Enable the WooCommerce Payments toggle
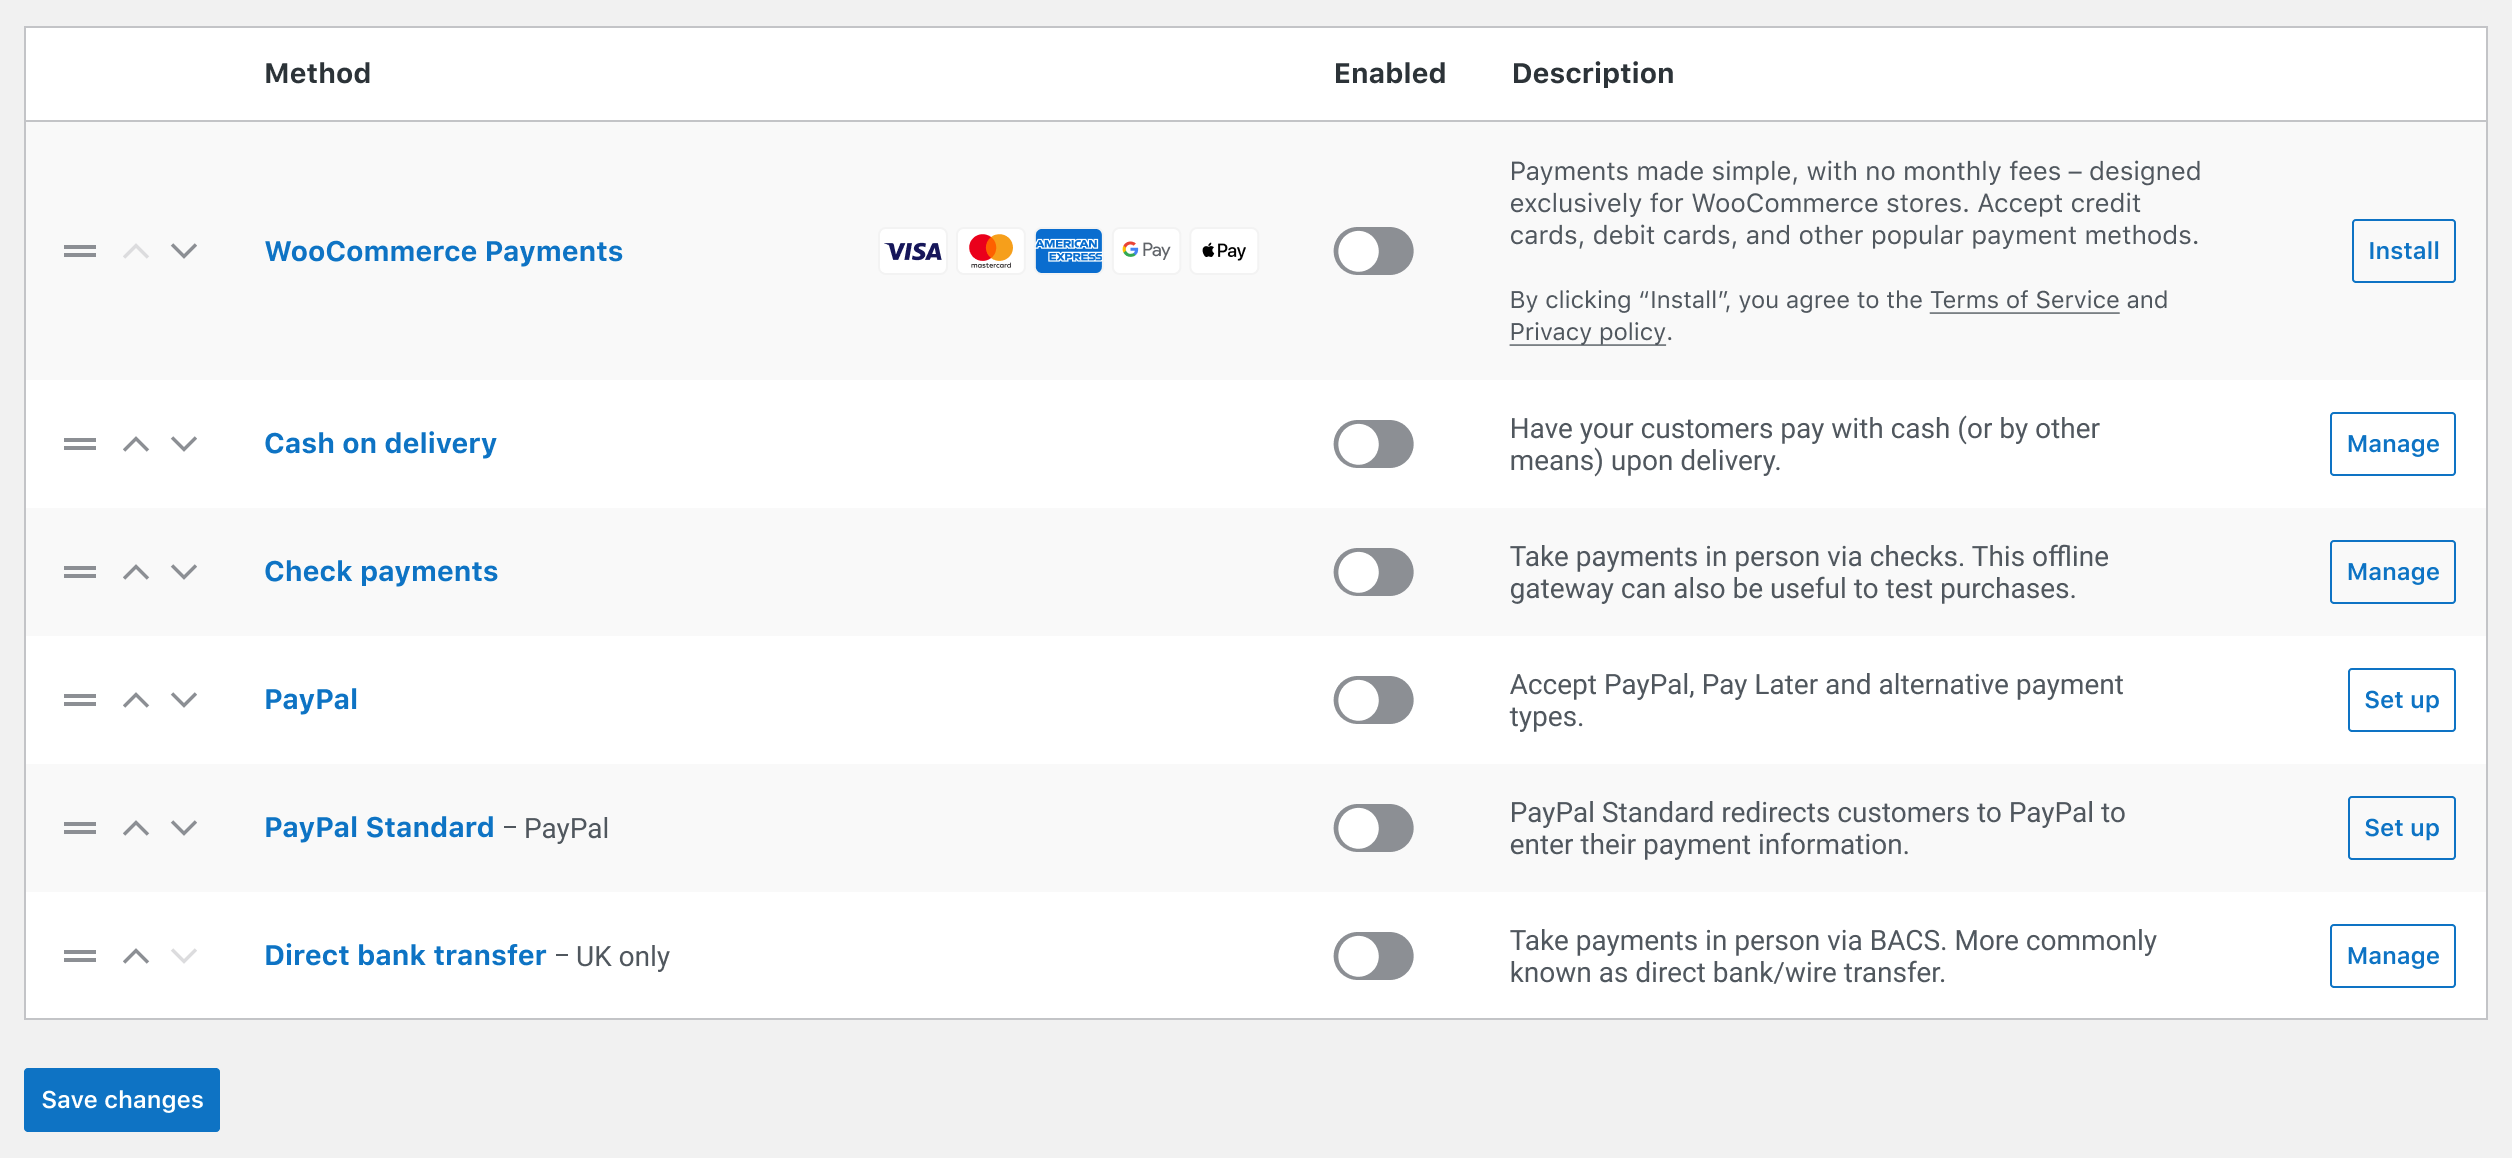The height and width of the screenshot is (1158, 2512). (1374, 251)
